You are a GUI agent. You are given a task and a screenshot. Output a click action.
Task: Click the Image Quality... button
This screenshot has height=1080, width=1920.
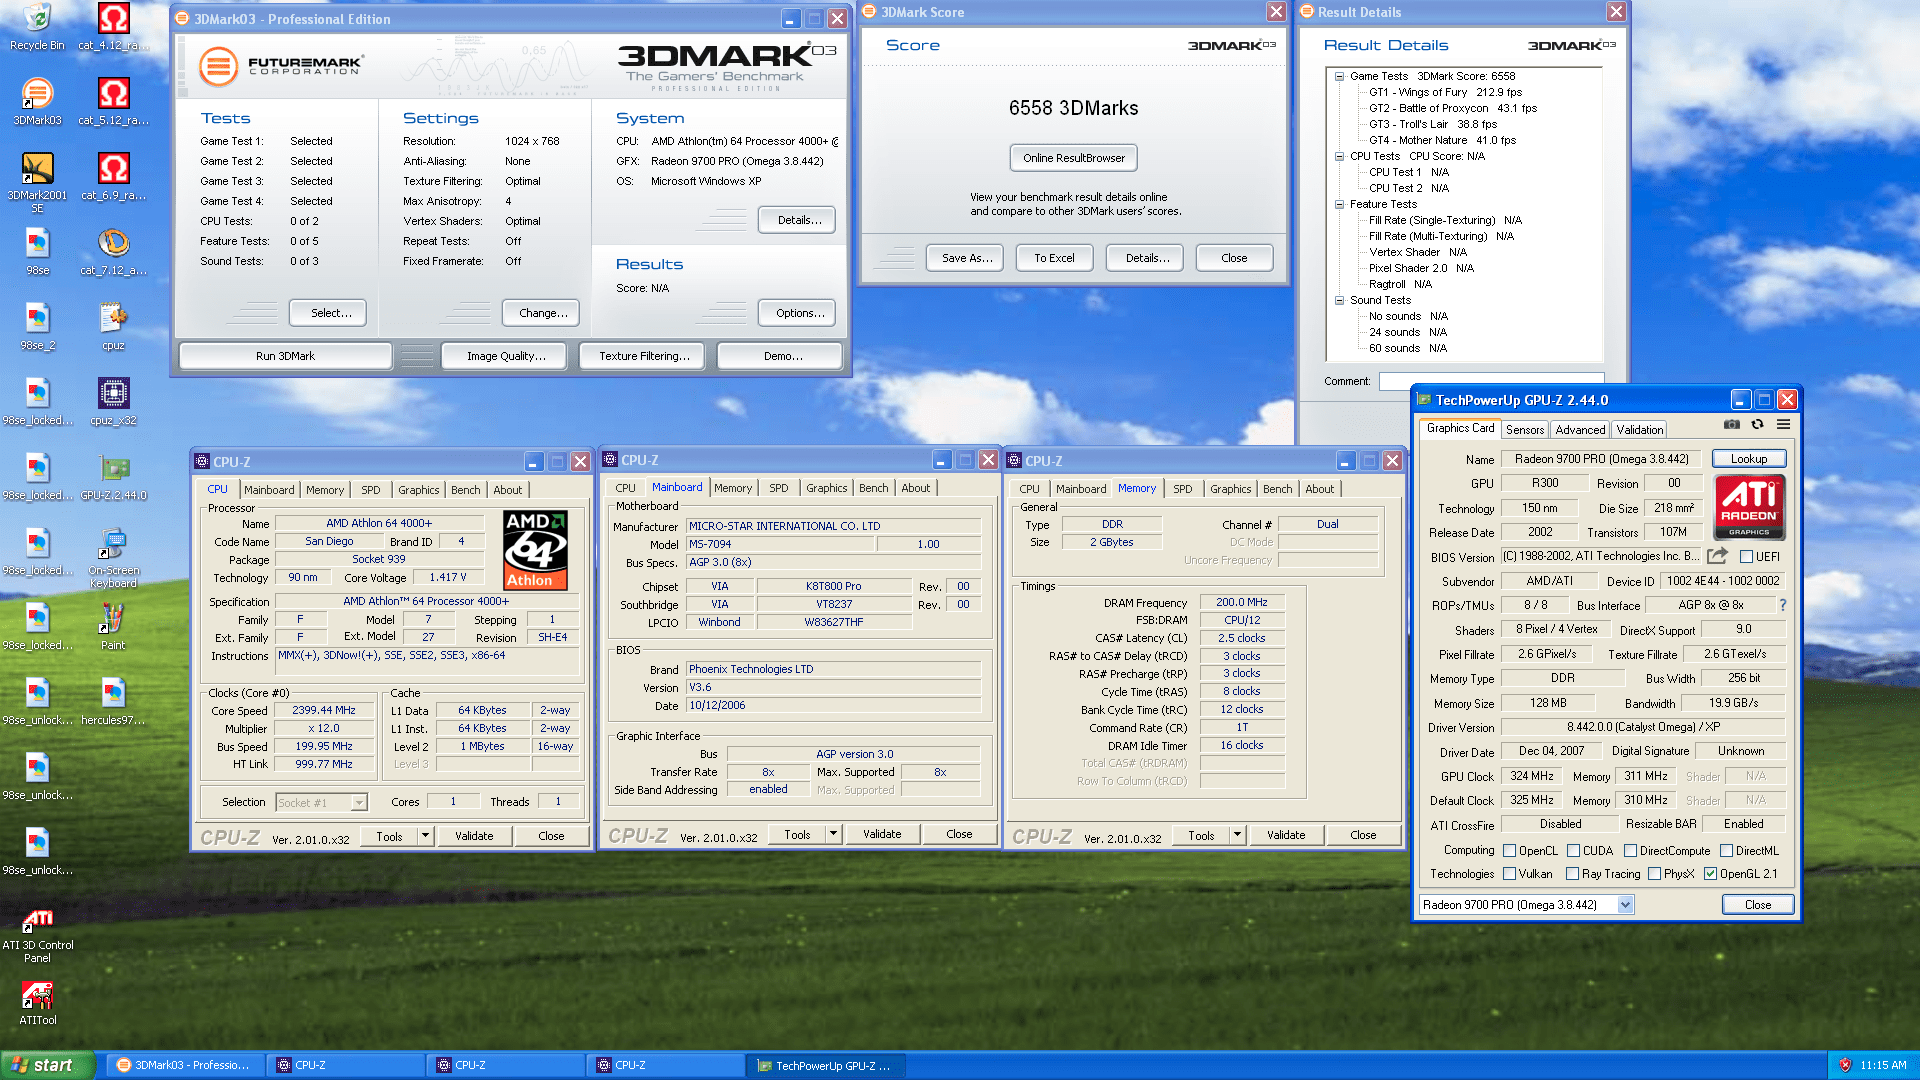506,356
